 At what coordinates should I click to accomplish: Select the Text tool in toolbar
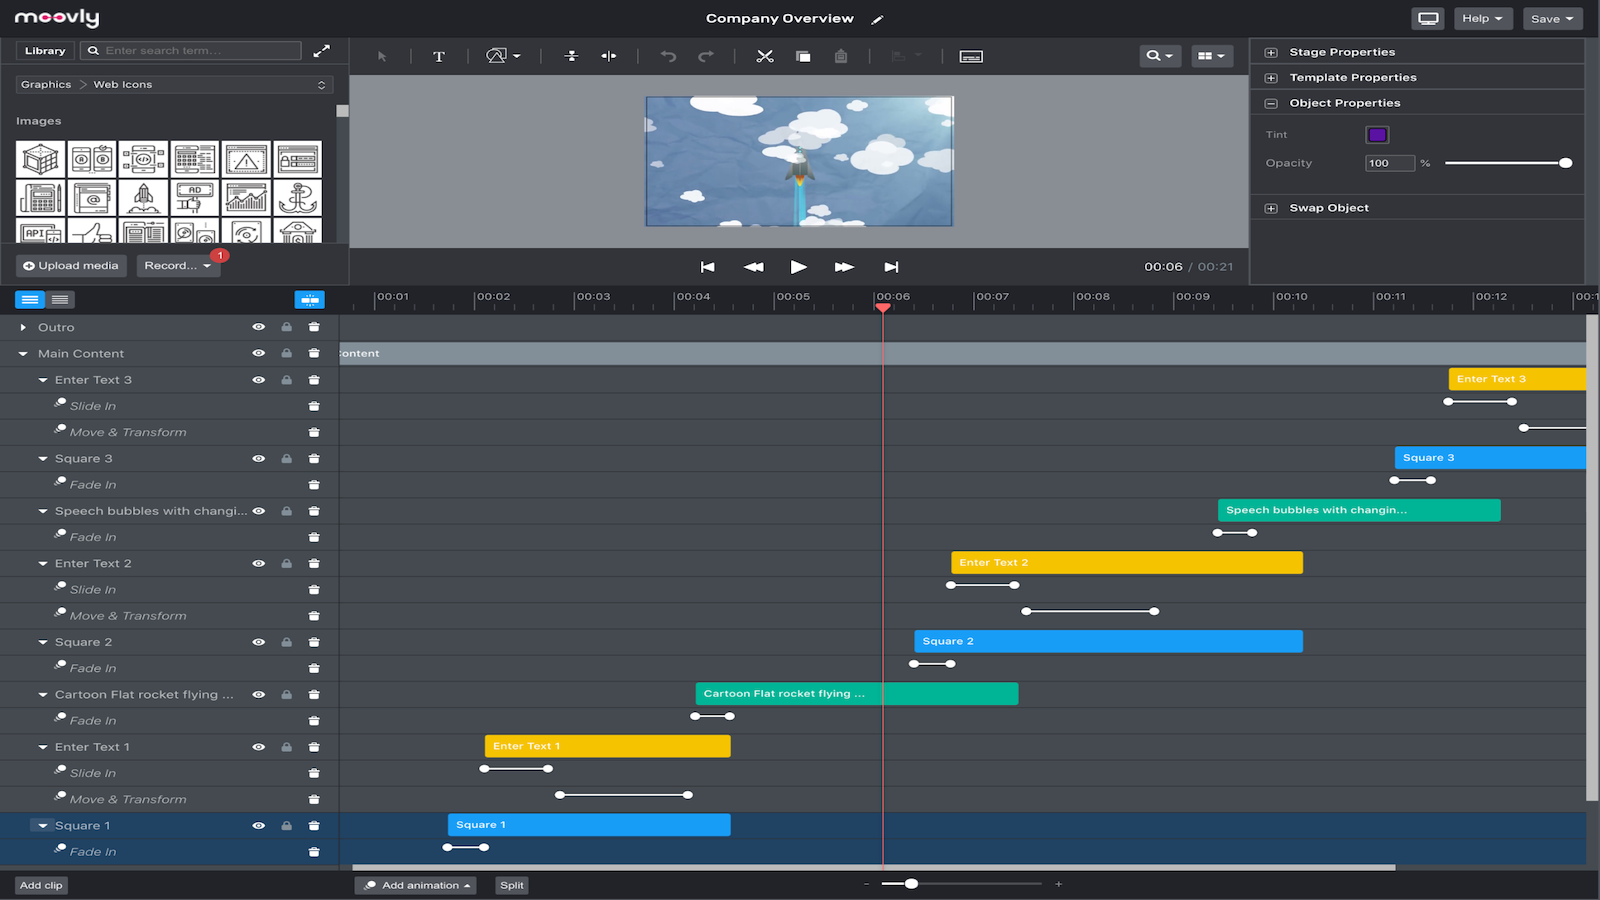pyautogui.click(x=439, y=57)
